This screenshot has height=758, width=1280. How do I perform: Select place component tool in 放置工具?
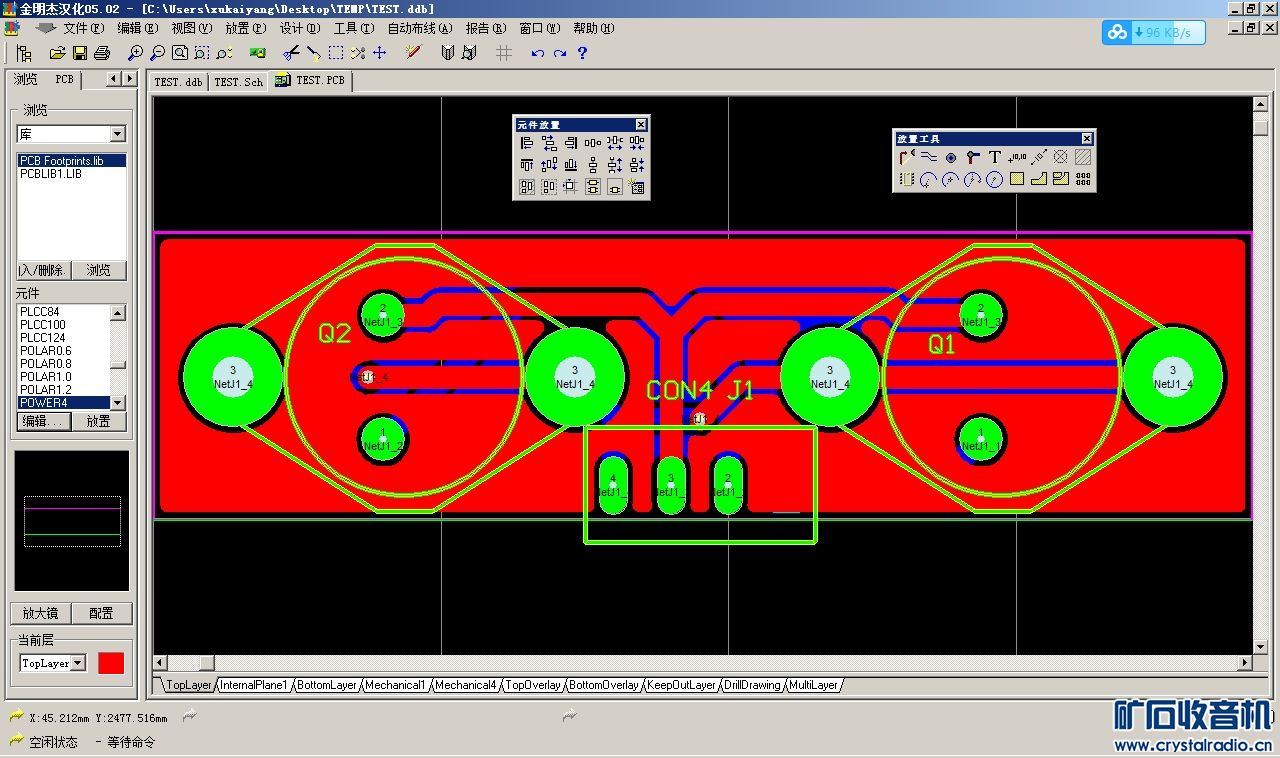907,179
